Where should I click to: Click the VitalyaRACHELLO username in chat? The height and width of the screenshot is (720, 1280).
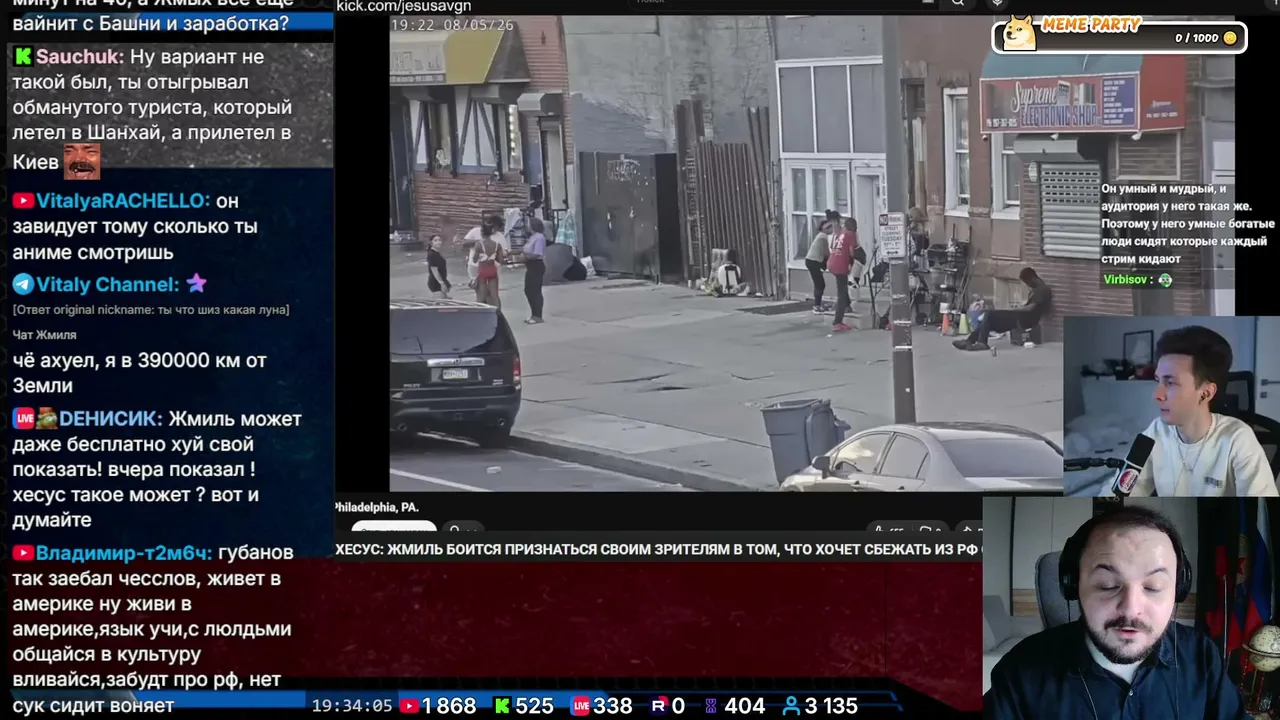(123, 201)
